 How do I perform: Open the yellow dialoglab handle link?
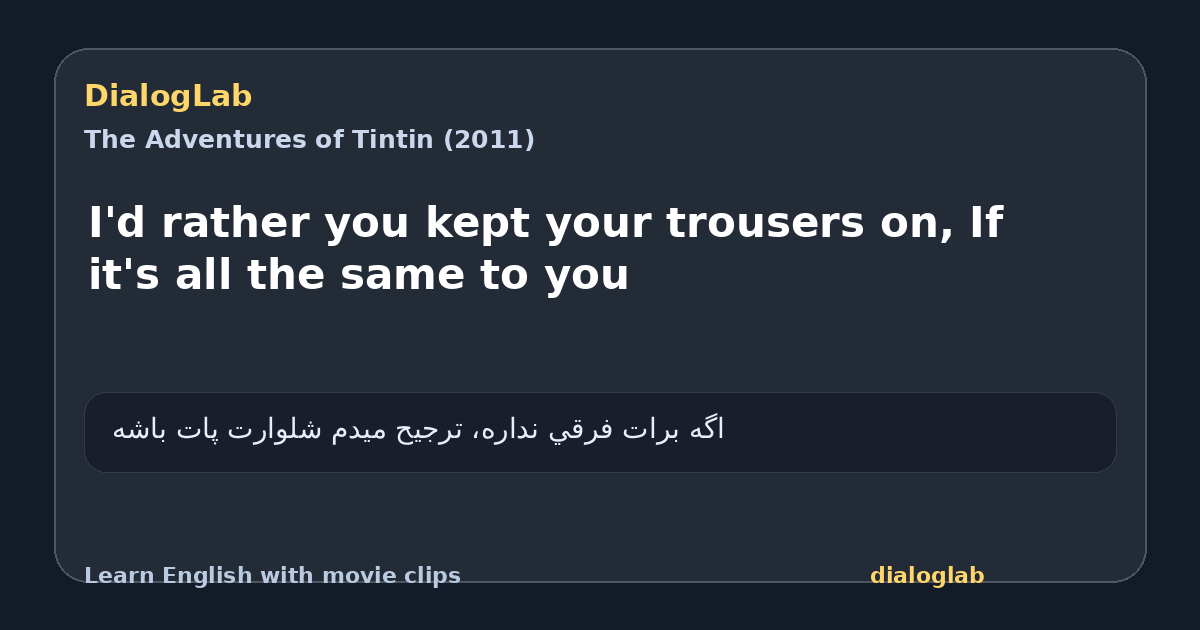click(927, 576)
